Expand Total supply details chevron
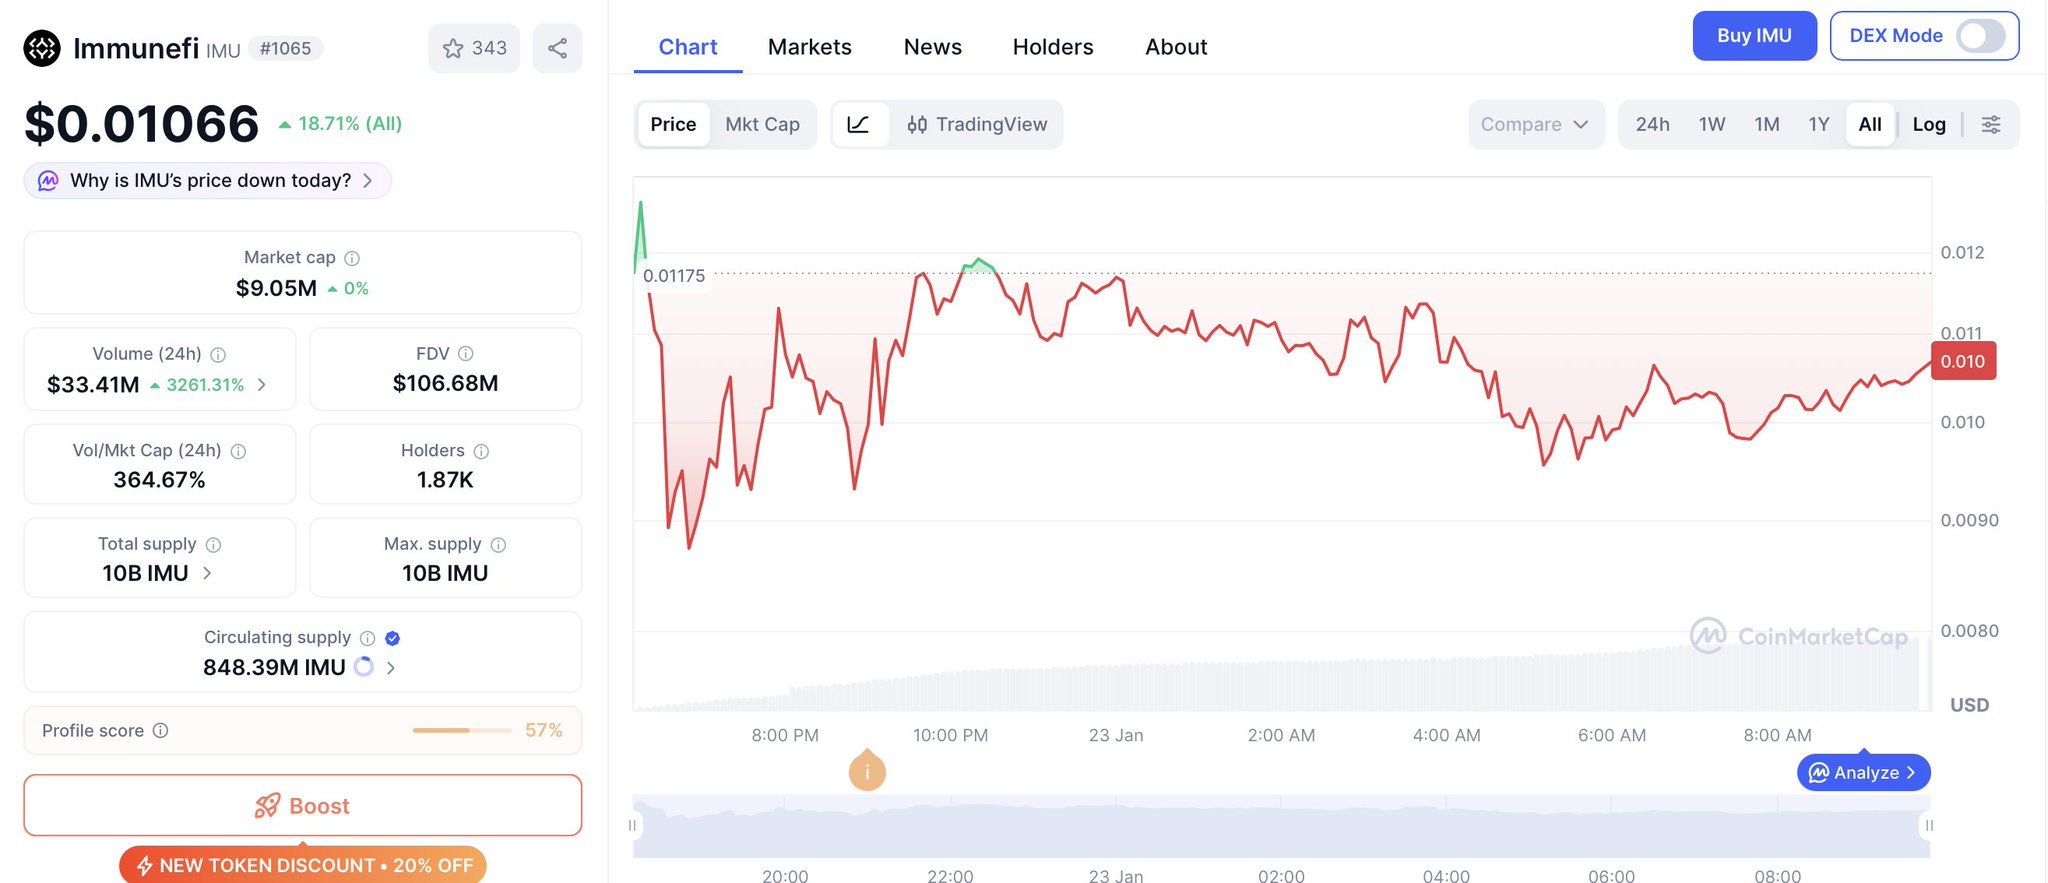The width and height of the screenshot is (2048, 883). (x=207, y=573)
